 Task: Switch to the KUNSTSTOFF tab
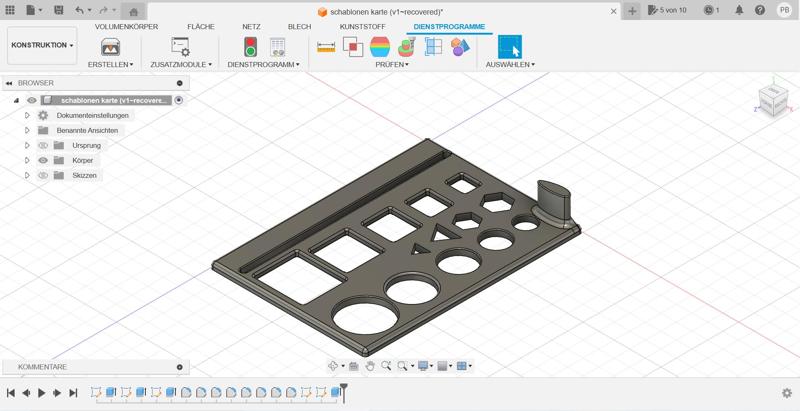[363, 27]
